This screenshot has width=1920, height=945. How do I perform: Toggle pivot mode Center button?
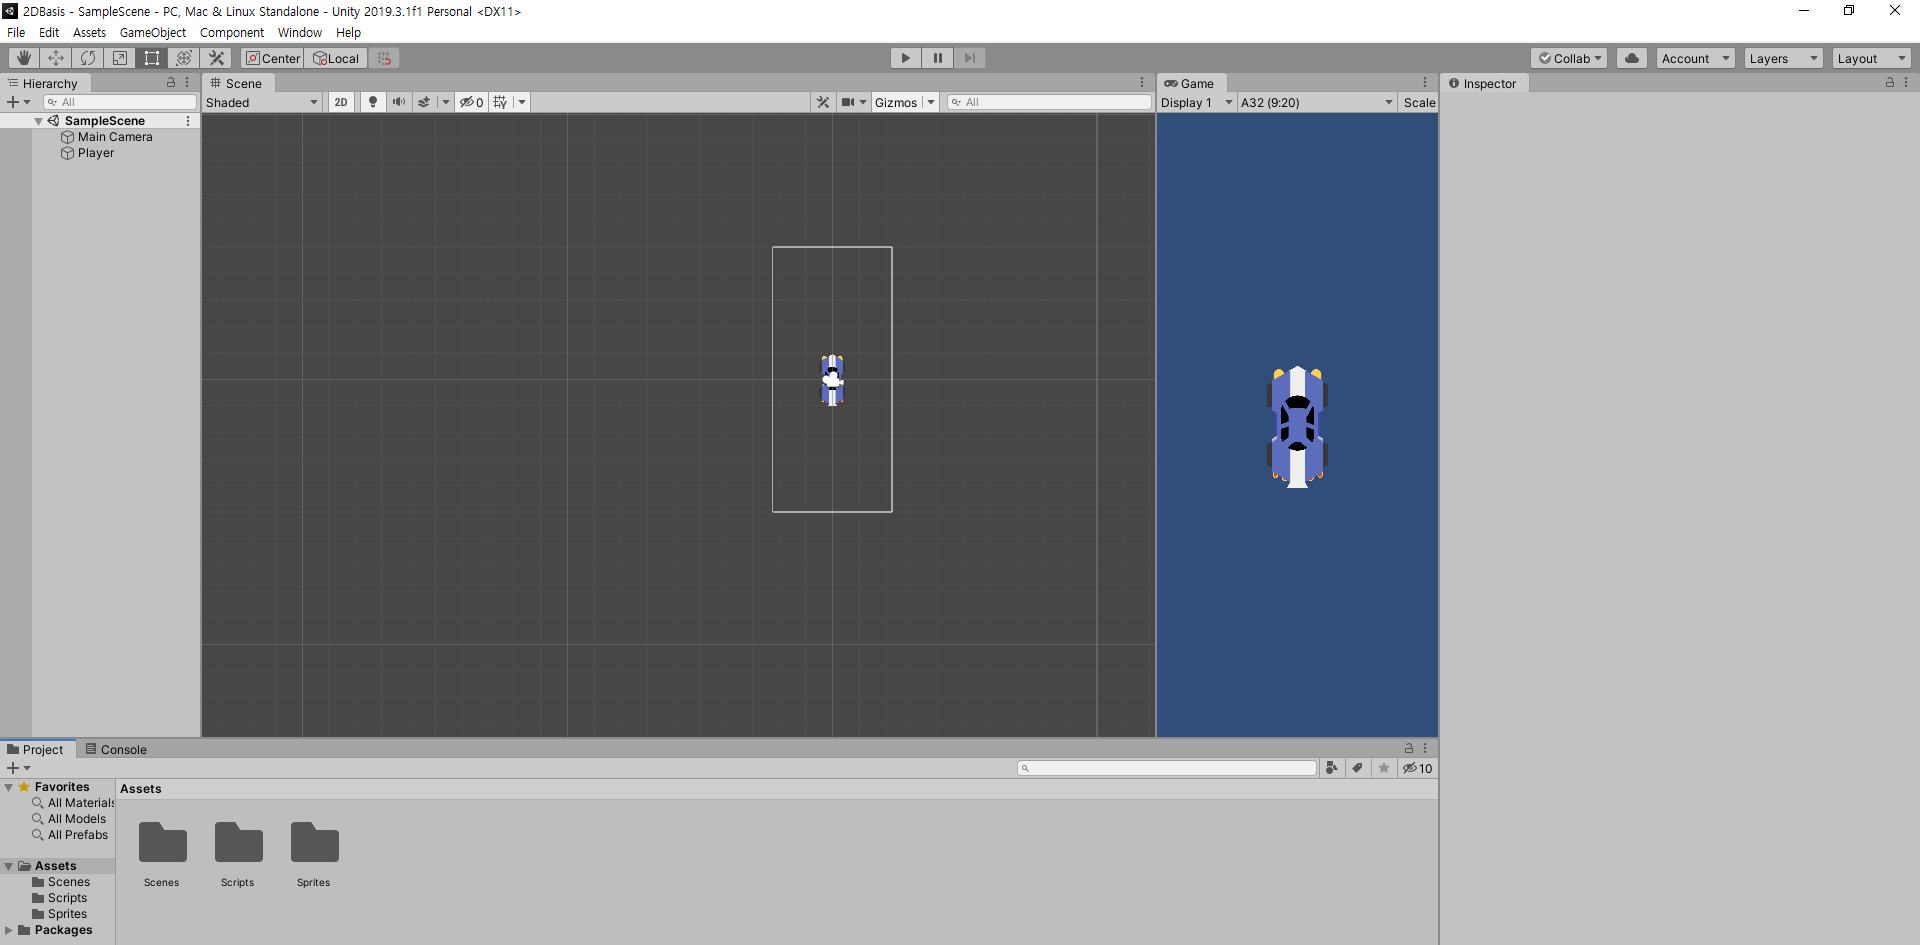click(273, 58)
